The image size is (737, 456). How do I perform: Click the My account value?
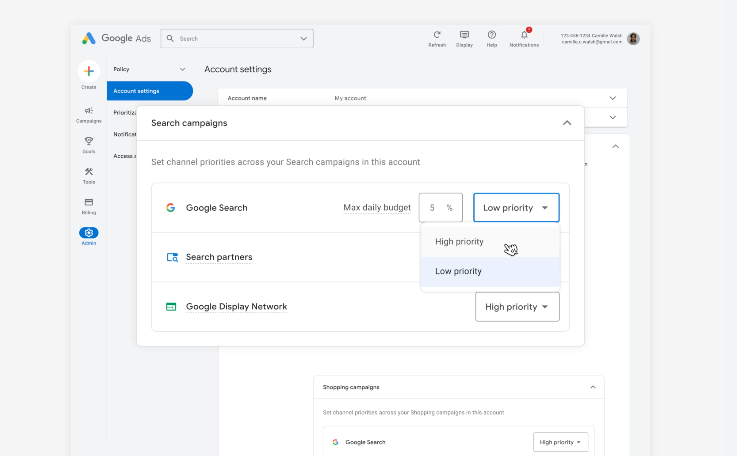(350, 98)
